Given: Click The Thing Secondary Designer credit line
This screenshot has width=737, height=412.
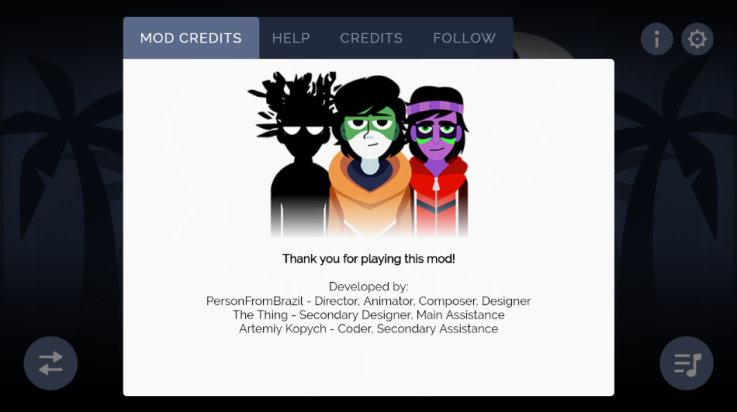Looking at the screenshot, I should 368,315.
